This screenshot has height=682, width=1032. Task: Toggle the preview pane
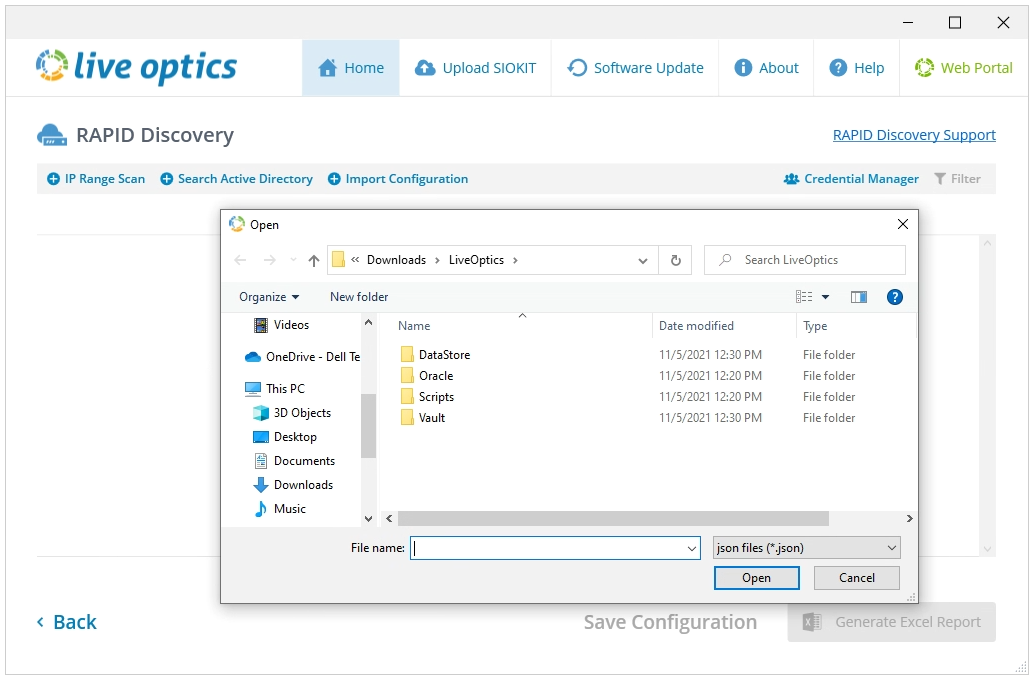[859, 297]
